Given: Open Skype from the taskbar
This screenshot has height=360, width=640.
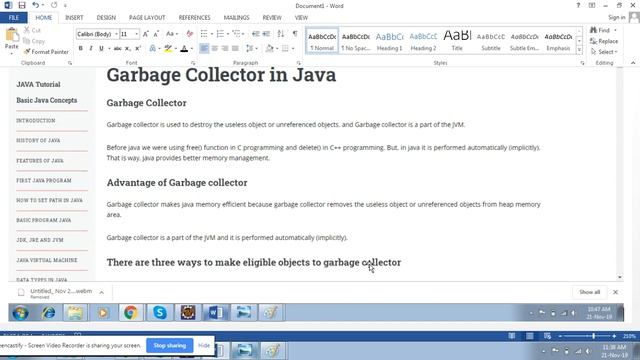Looking at the screenshot, I should [160, 313].
